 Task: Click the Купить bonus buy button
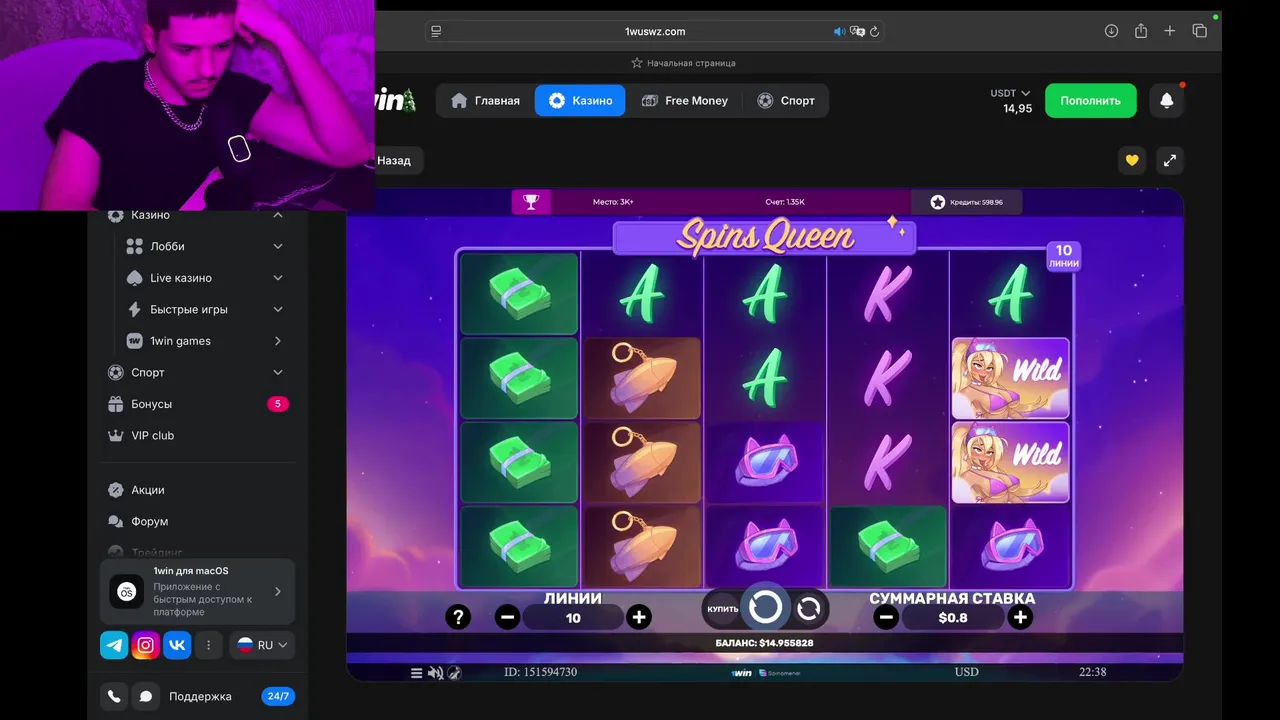point(723,609)
